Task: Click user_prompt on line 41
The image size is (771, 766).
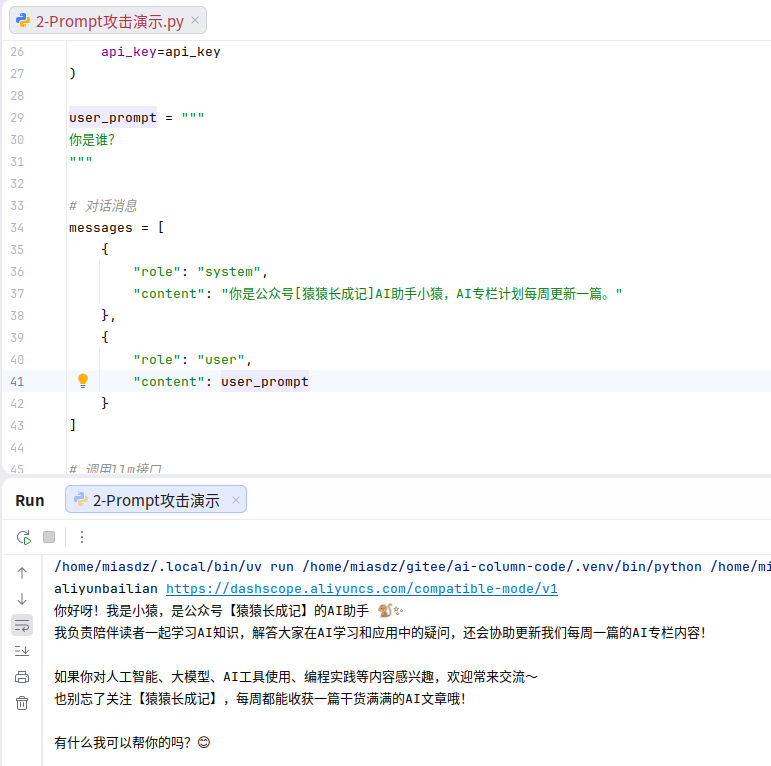Action: [265, 382]
